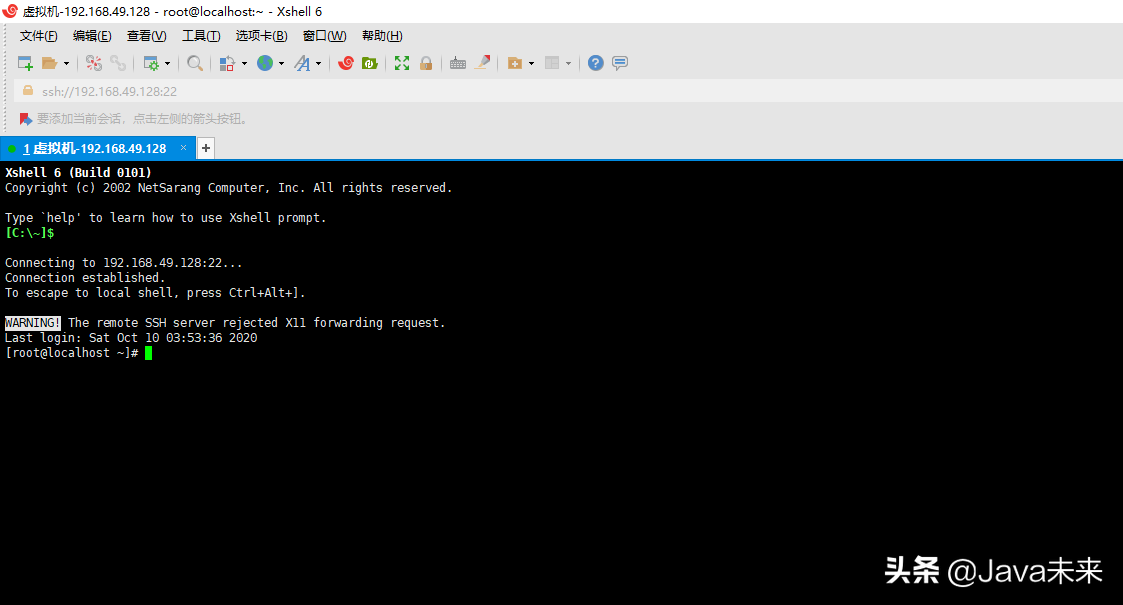Screen dimensions: 1123x605
Task: Expand the pane layout dropdown arrow
Action: [569, 63]
